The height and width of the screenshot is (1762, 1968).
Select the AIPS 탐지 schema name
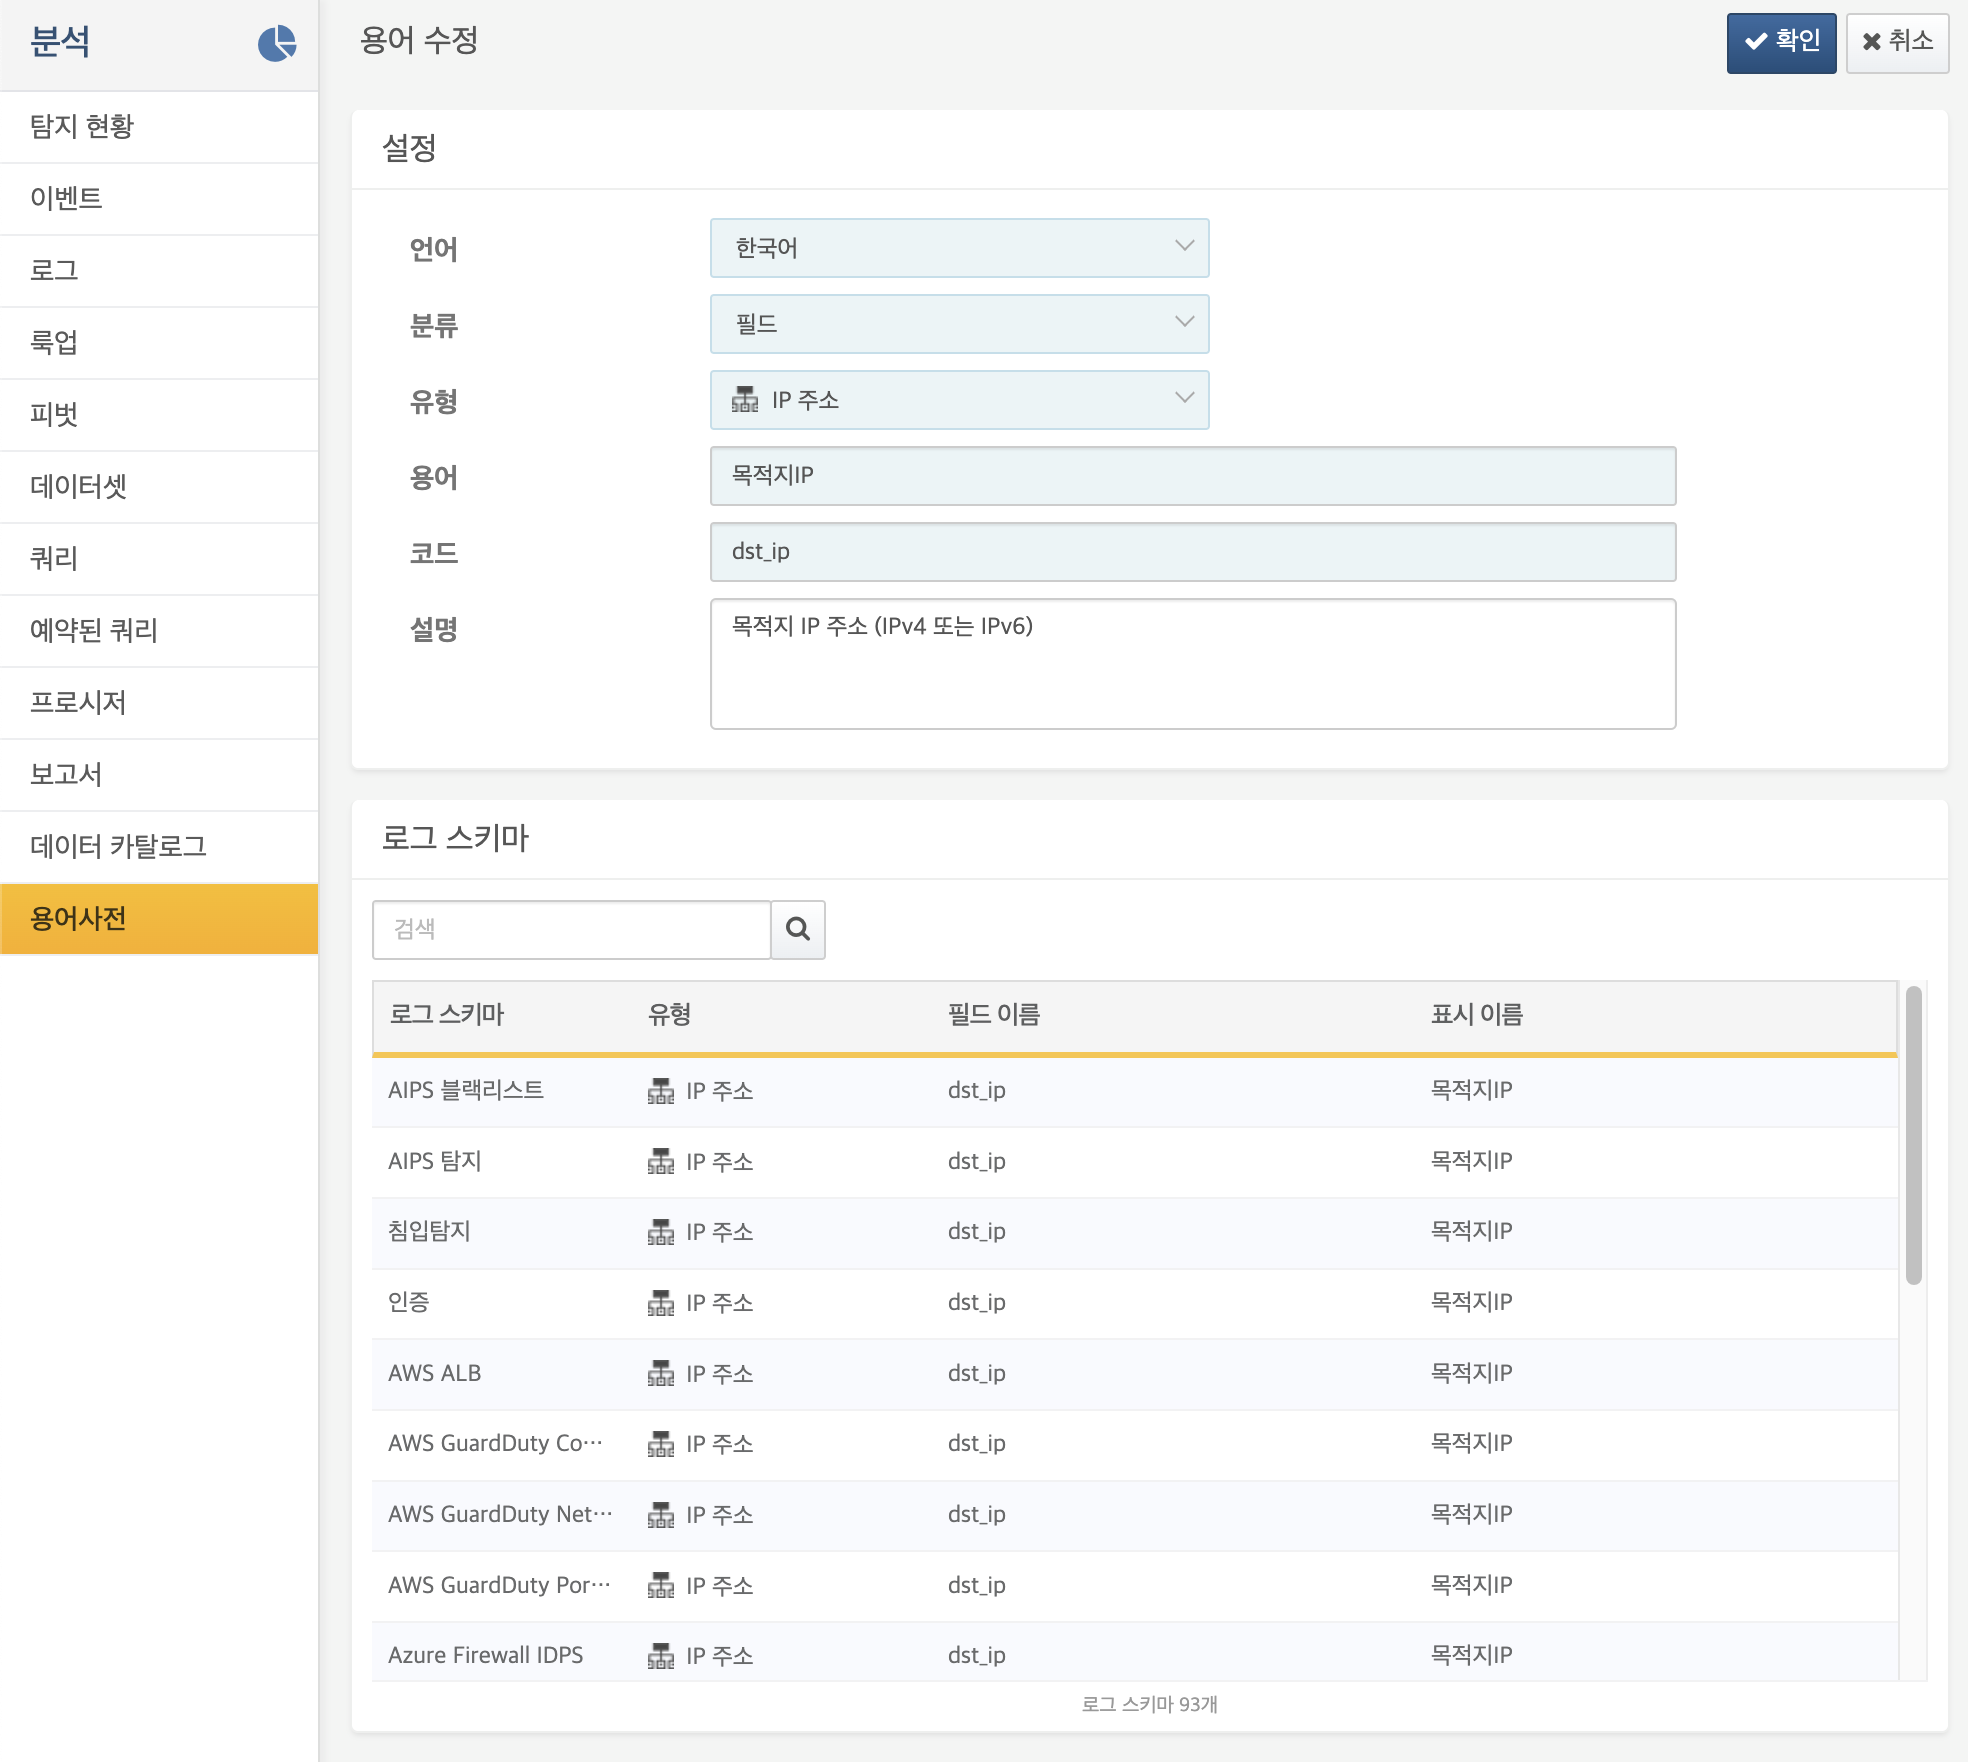[x=435, y=1161]
